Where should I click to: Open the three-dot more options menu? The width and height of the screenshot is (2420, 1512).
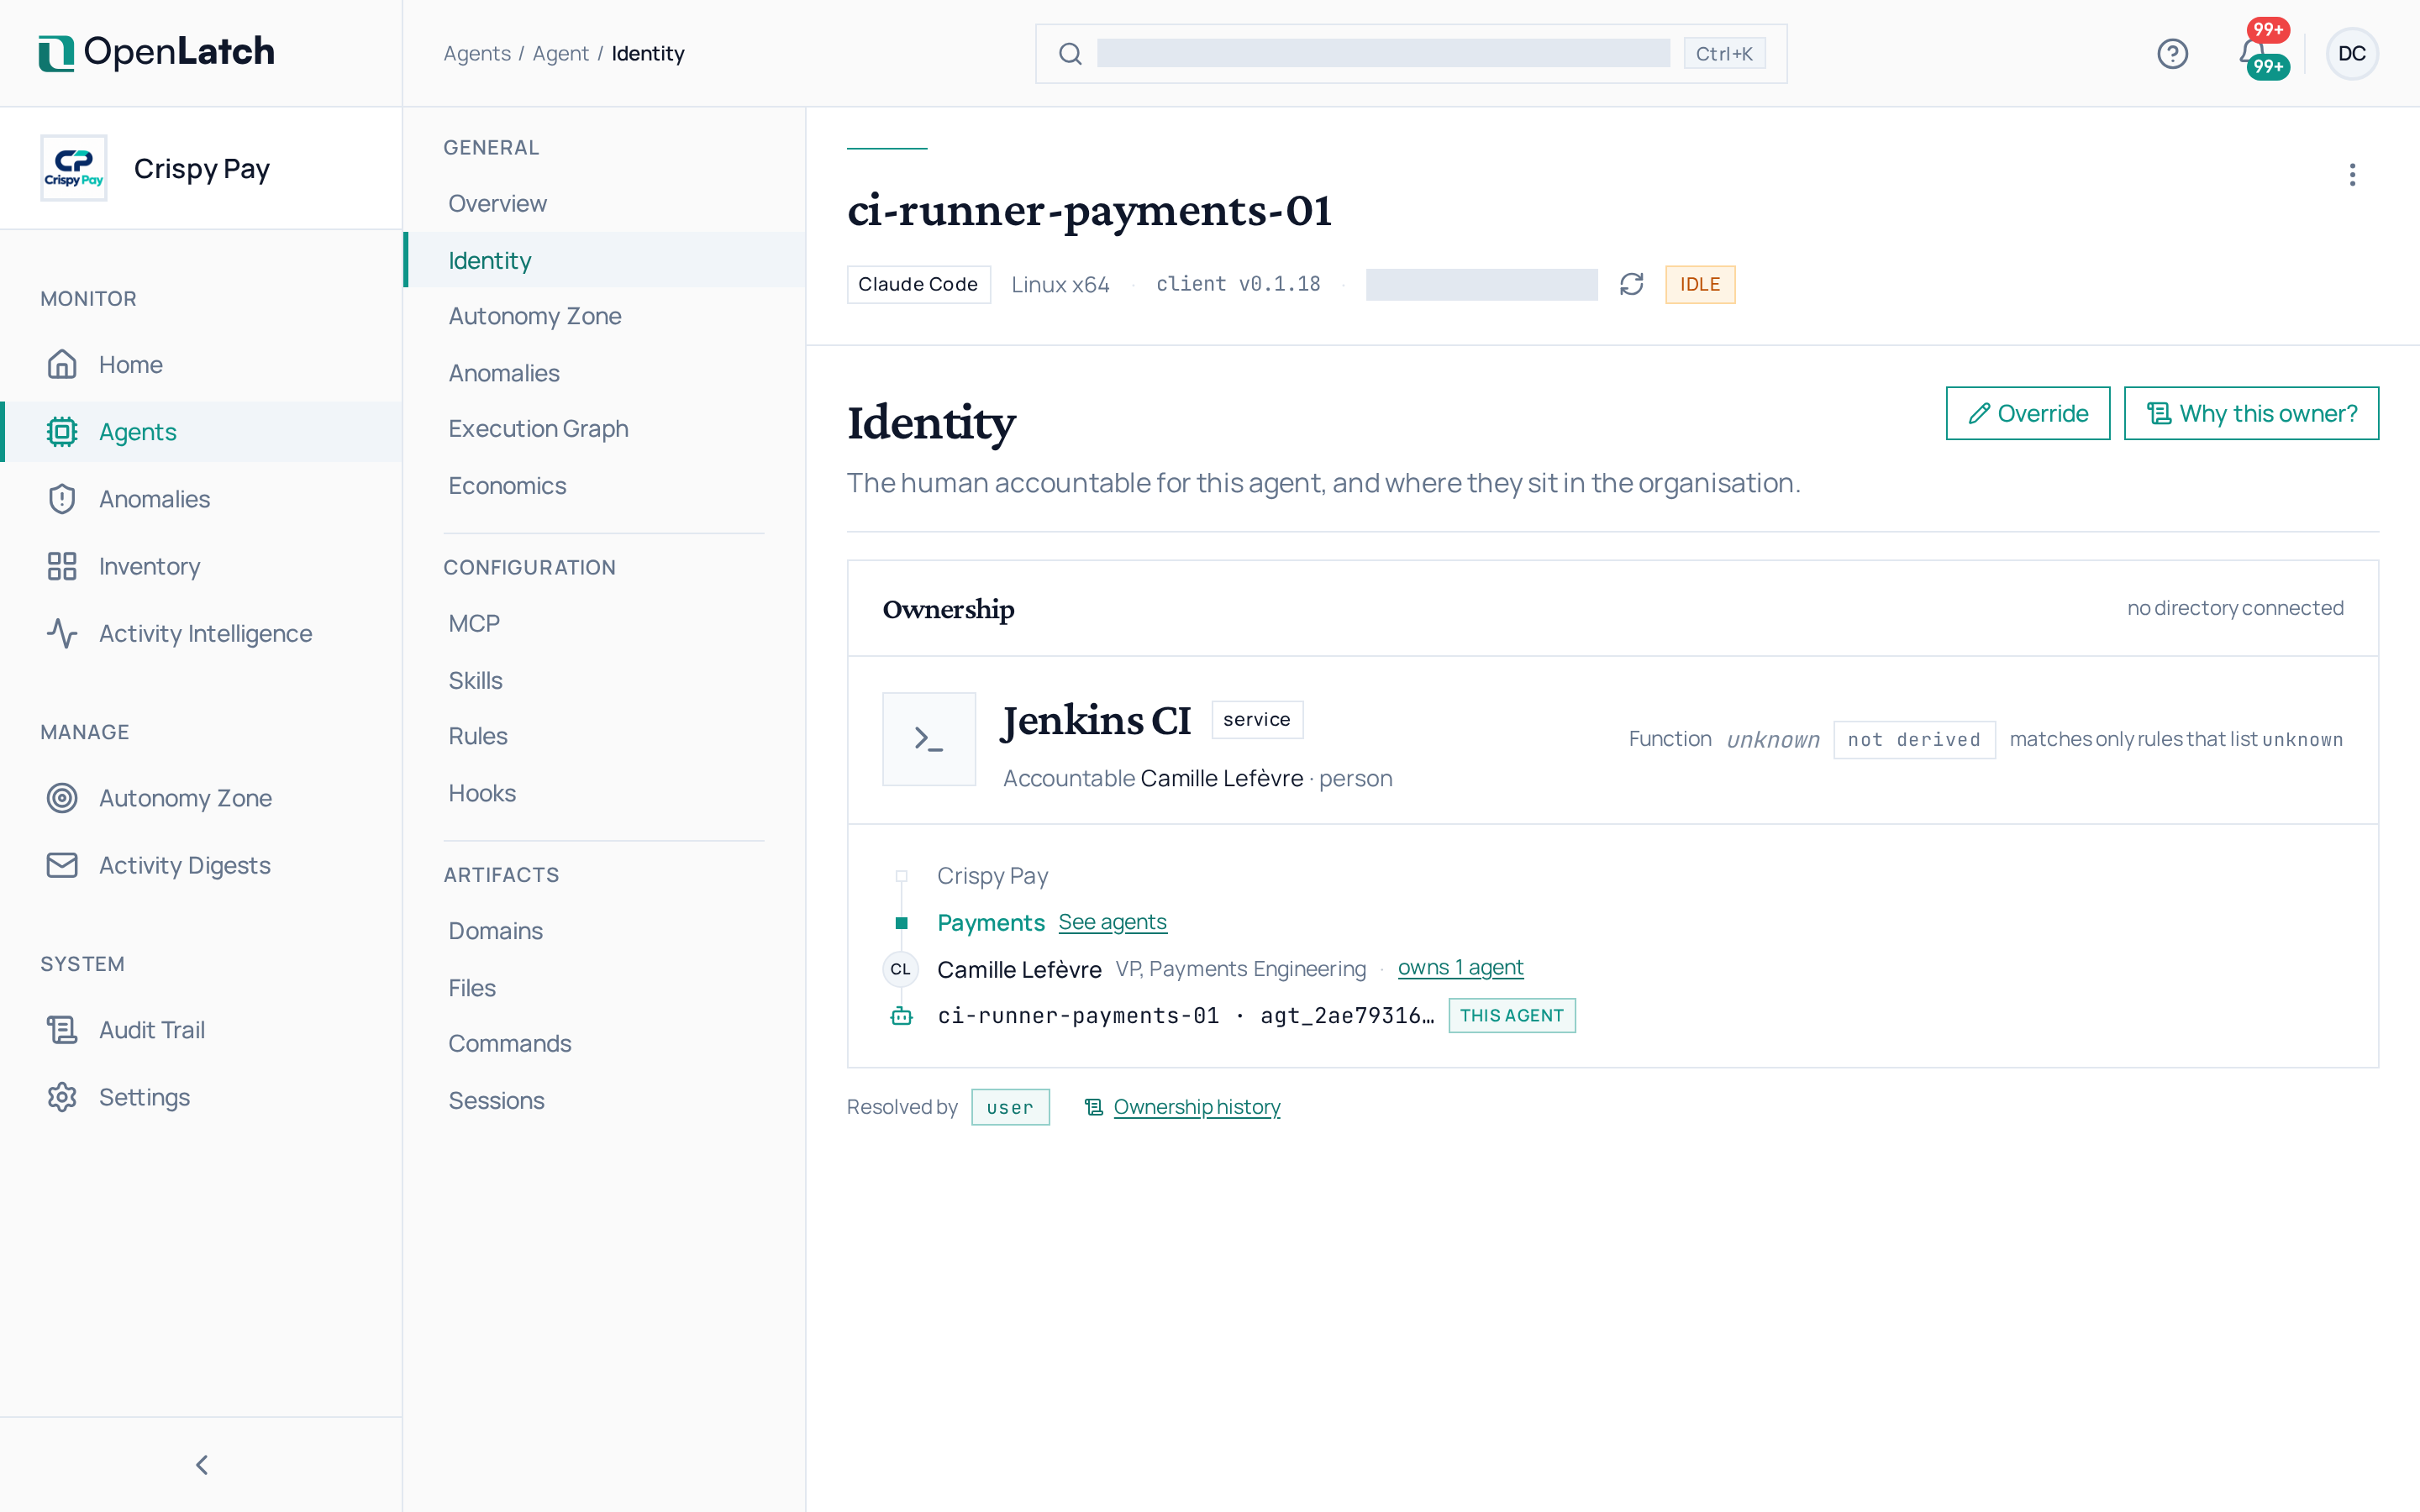(2352, 175)
